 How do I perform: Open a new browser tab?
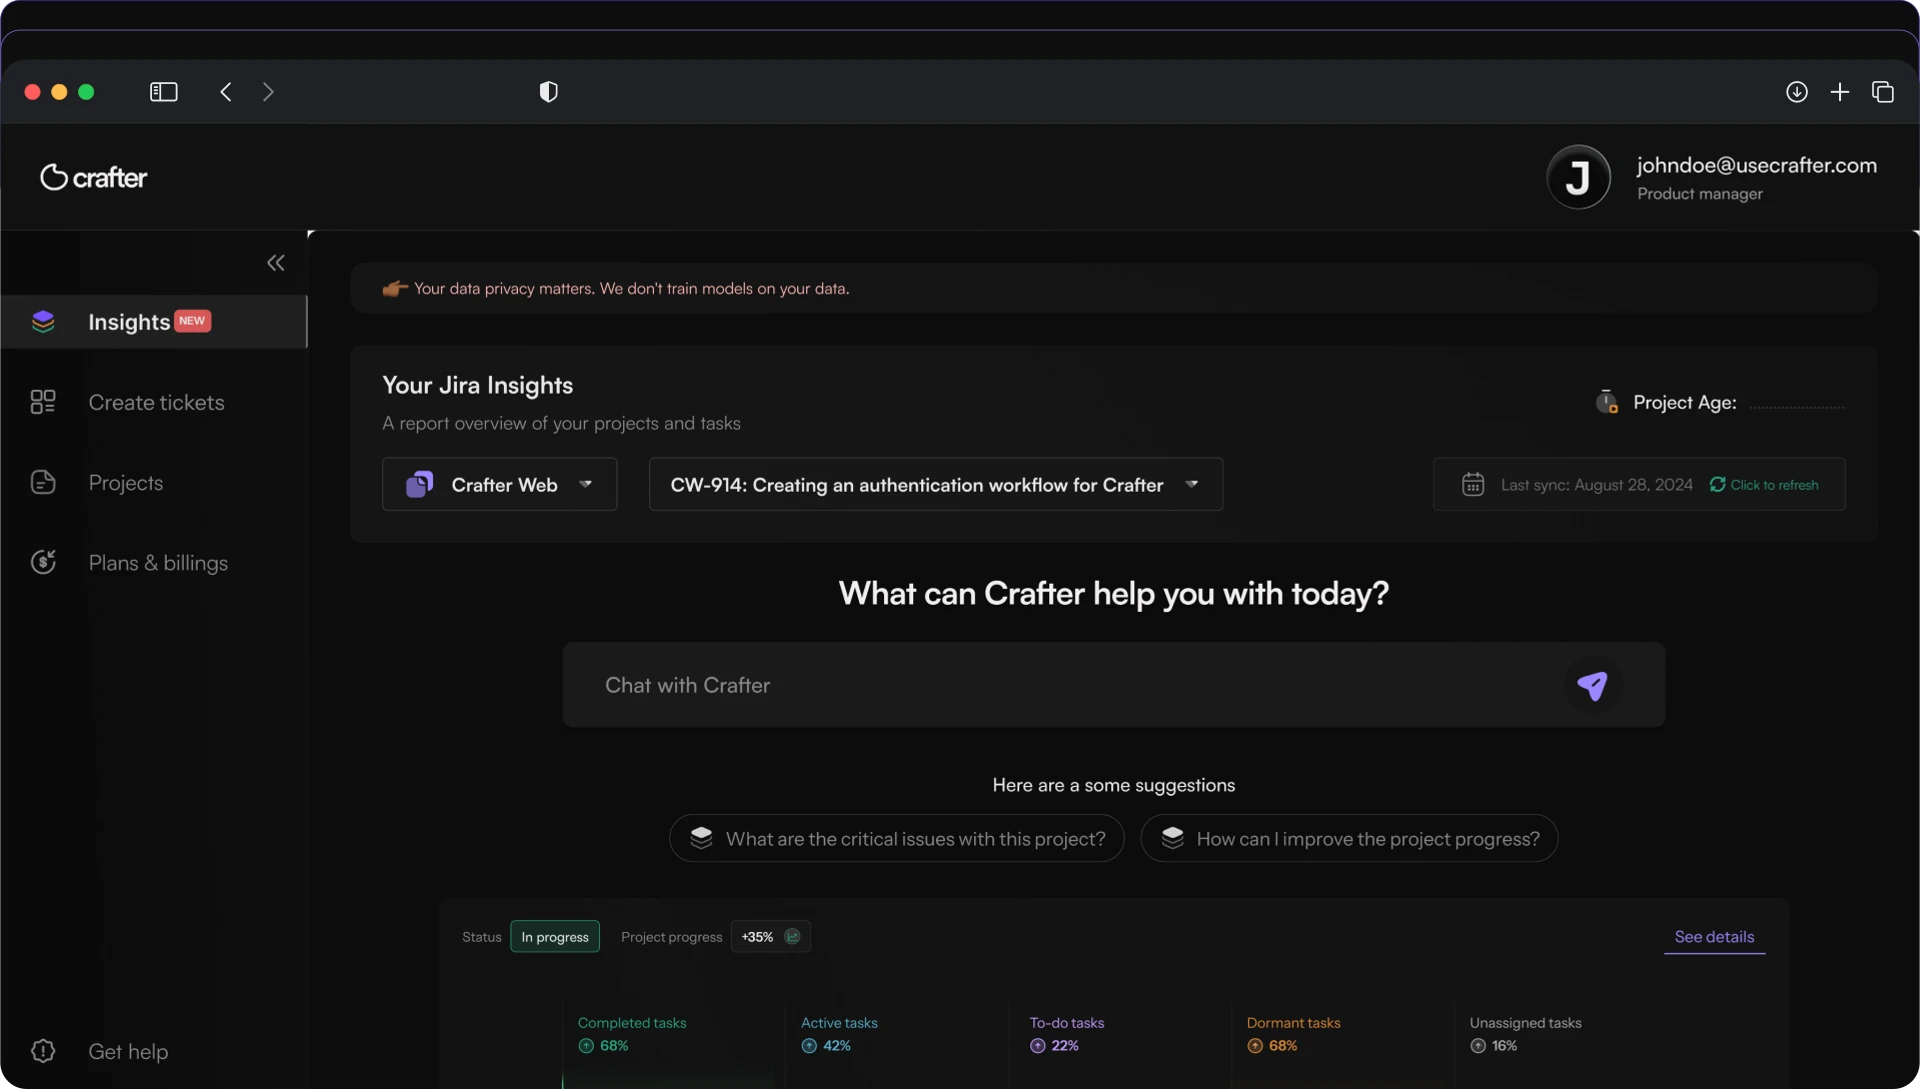click(x=1841, y=91)
